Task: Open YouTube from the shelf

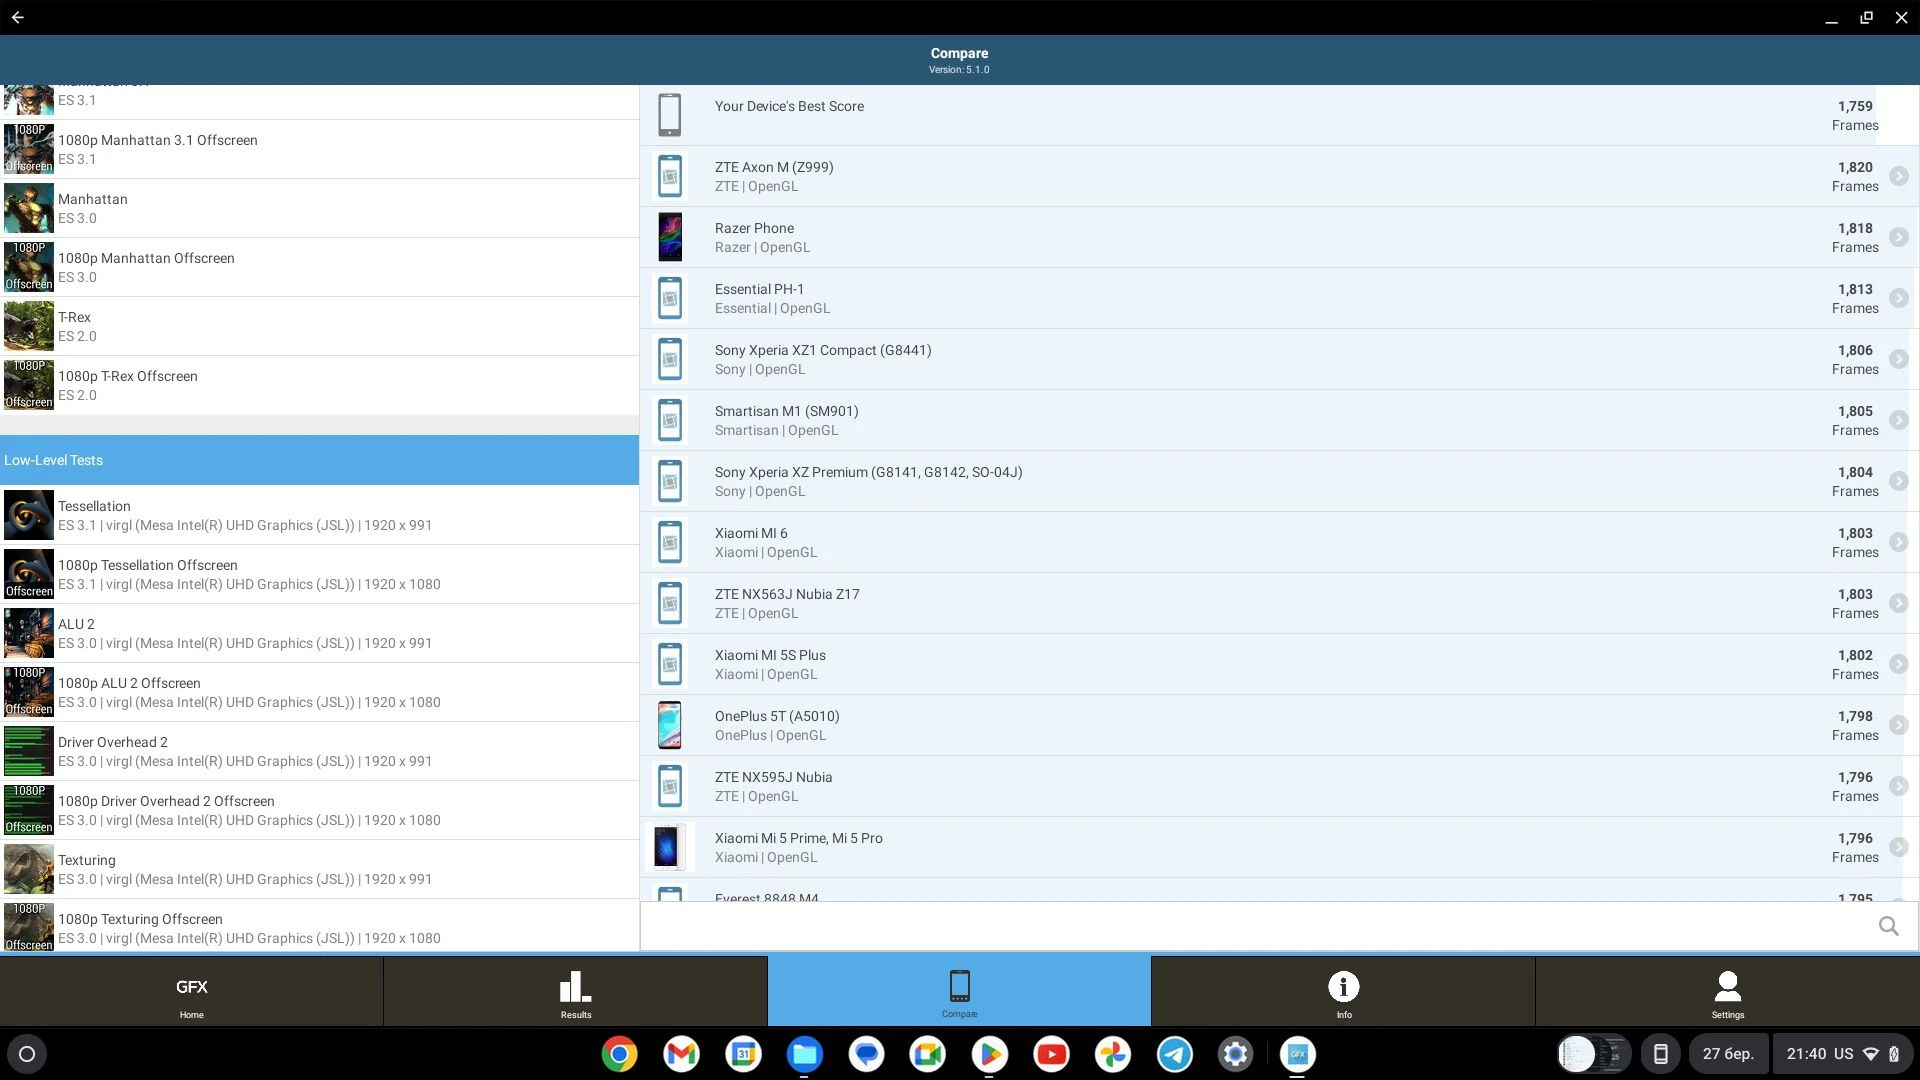Action: click(1051, 1054)
